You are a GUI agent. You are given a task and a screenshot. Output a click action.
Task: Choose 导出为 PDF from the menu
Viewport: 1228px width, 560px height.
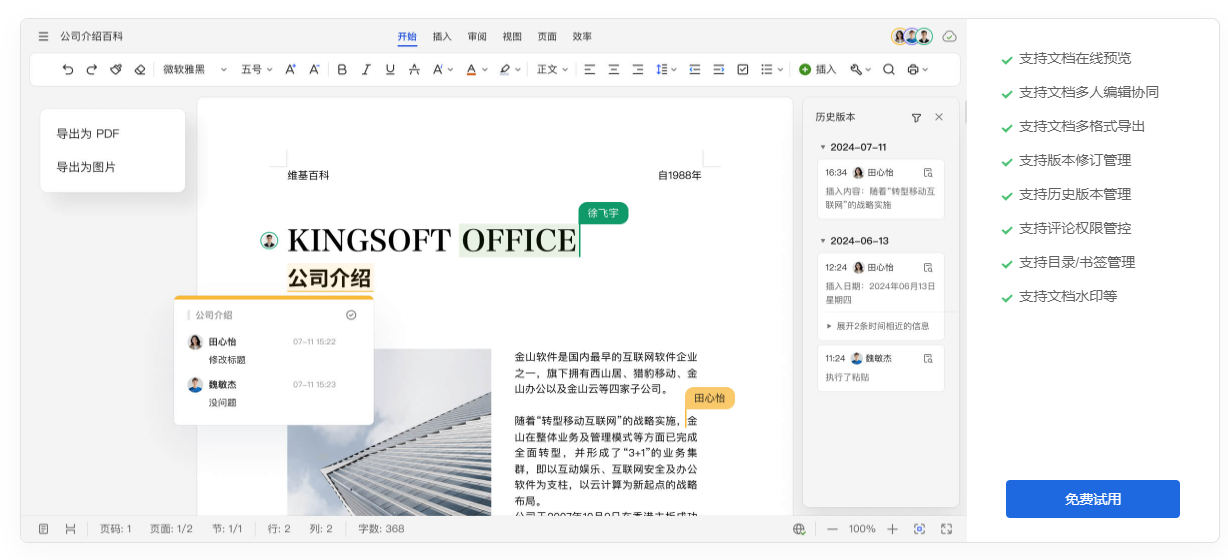[x=88, y=134]
